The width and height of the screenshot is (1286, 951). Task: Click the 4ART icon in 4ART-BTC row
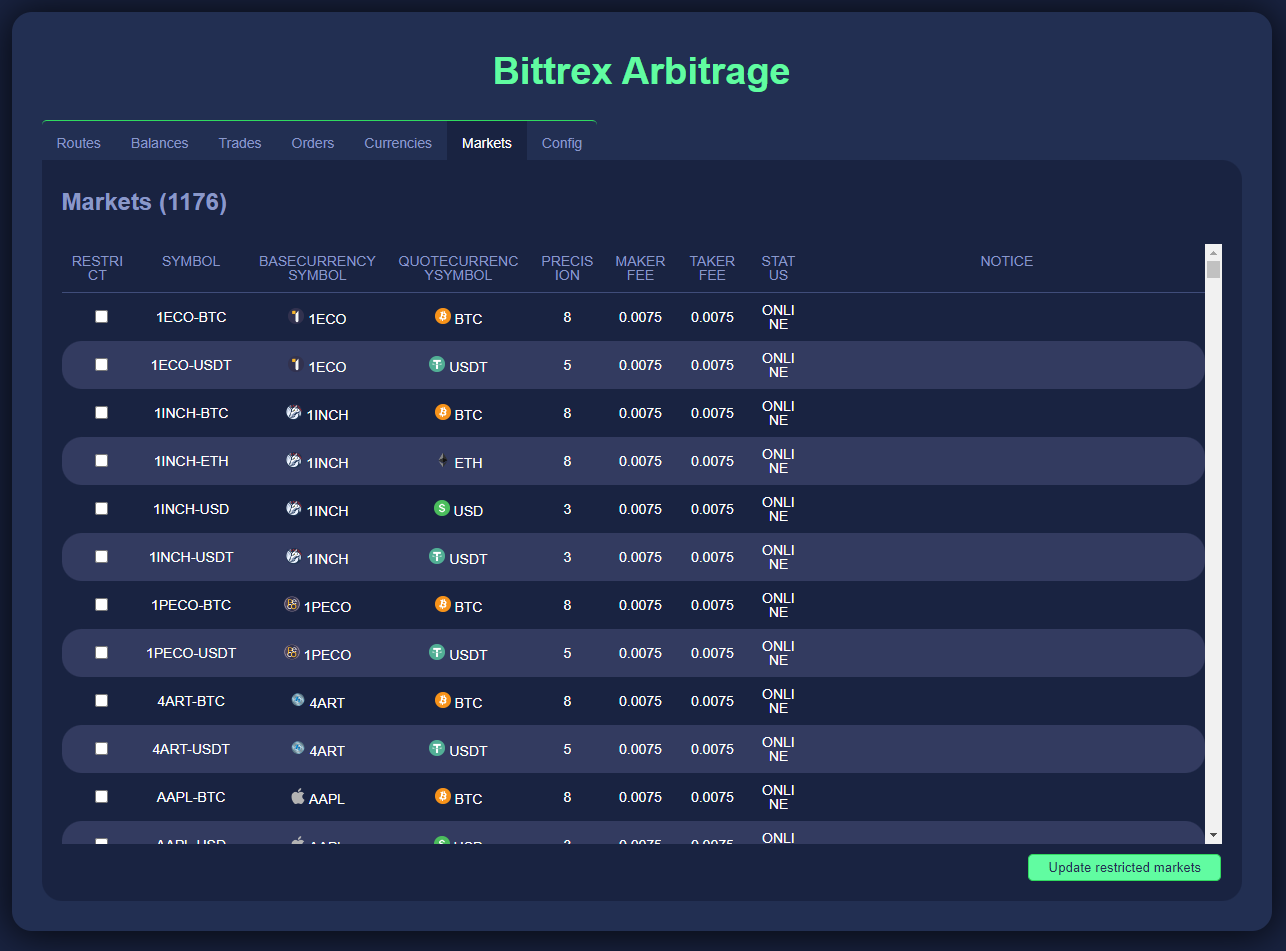(298, 700)
